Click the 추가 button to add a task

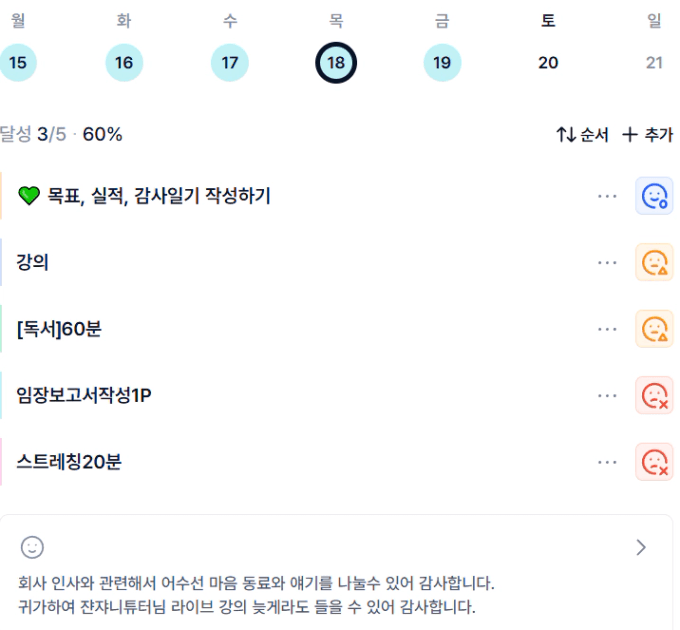click(647, 135)
